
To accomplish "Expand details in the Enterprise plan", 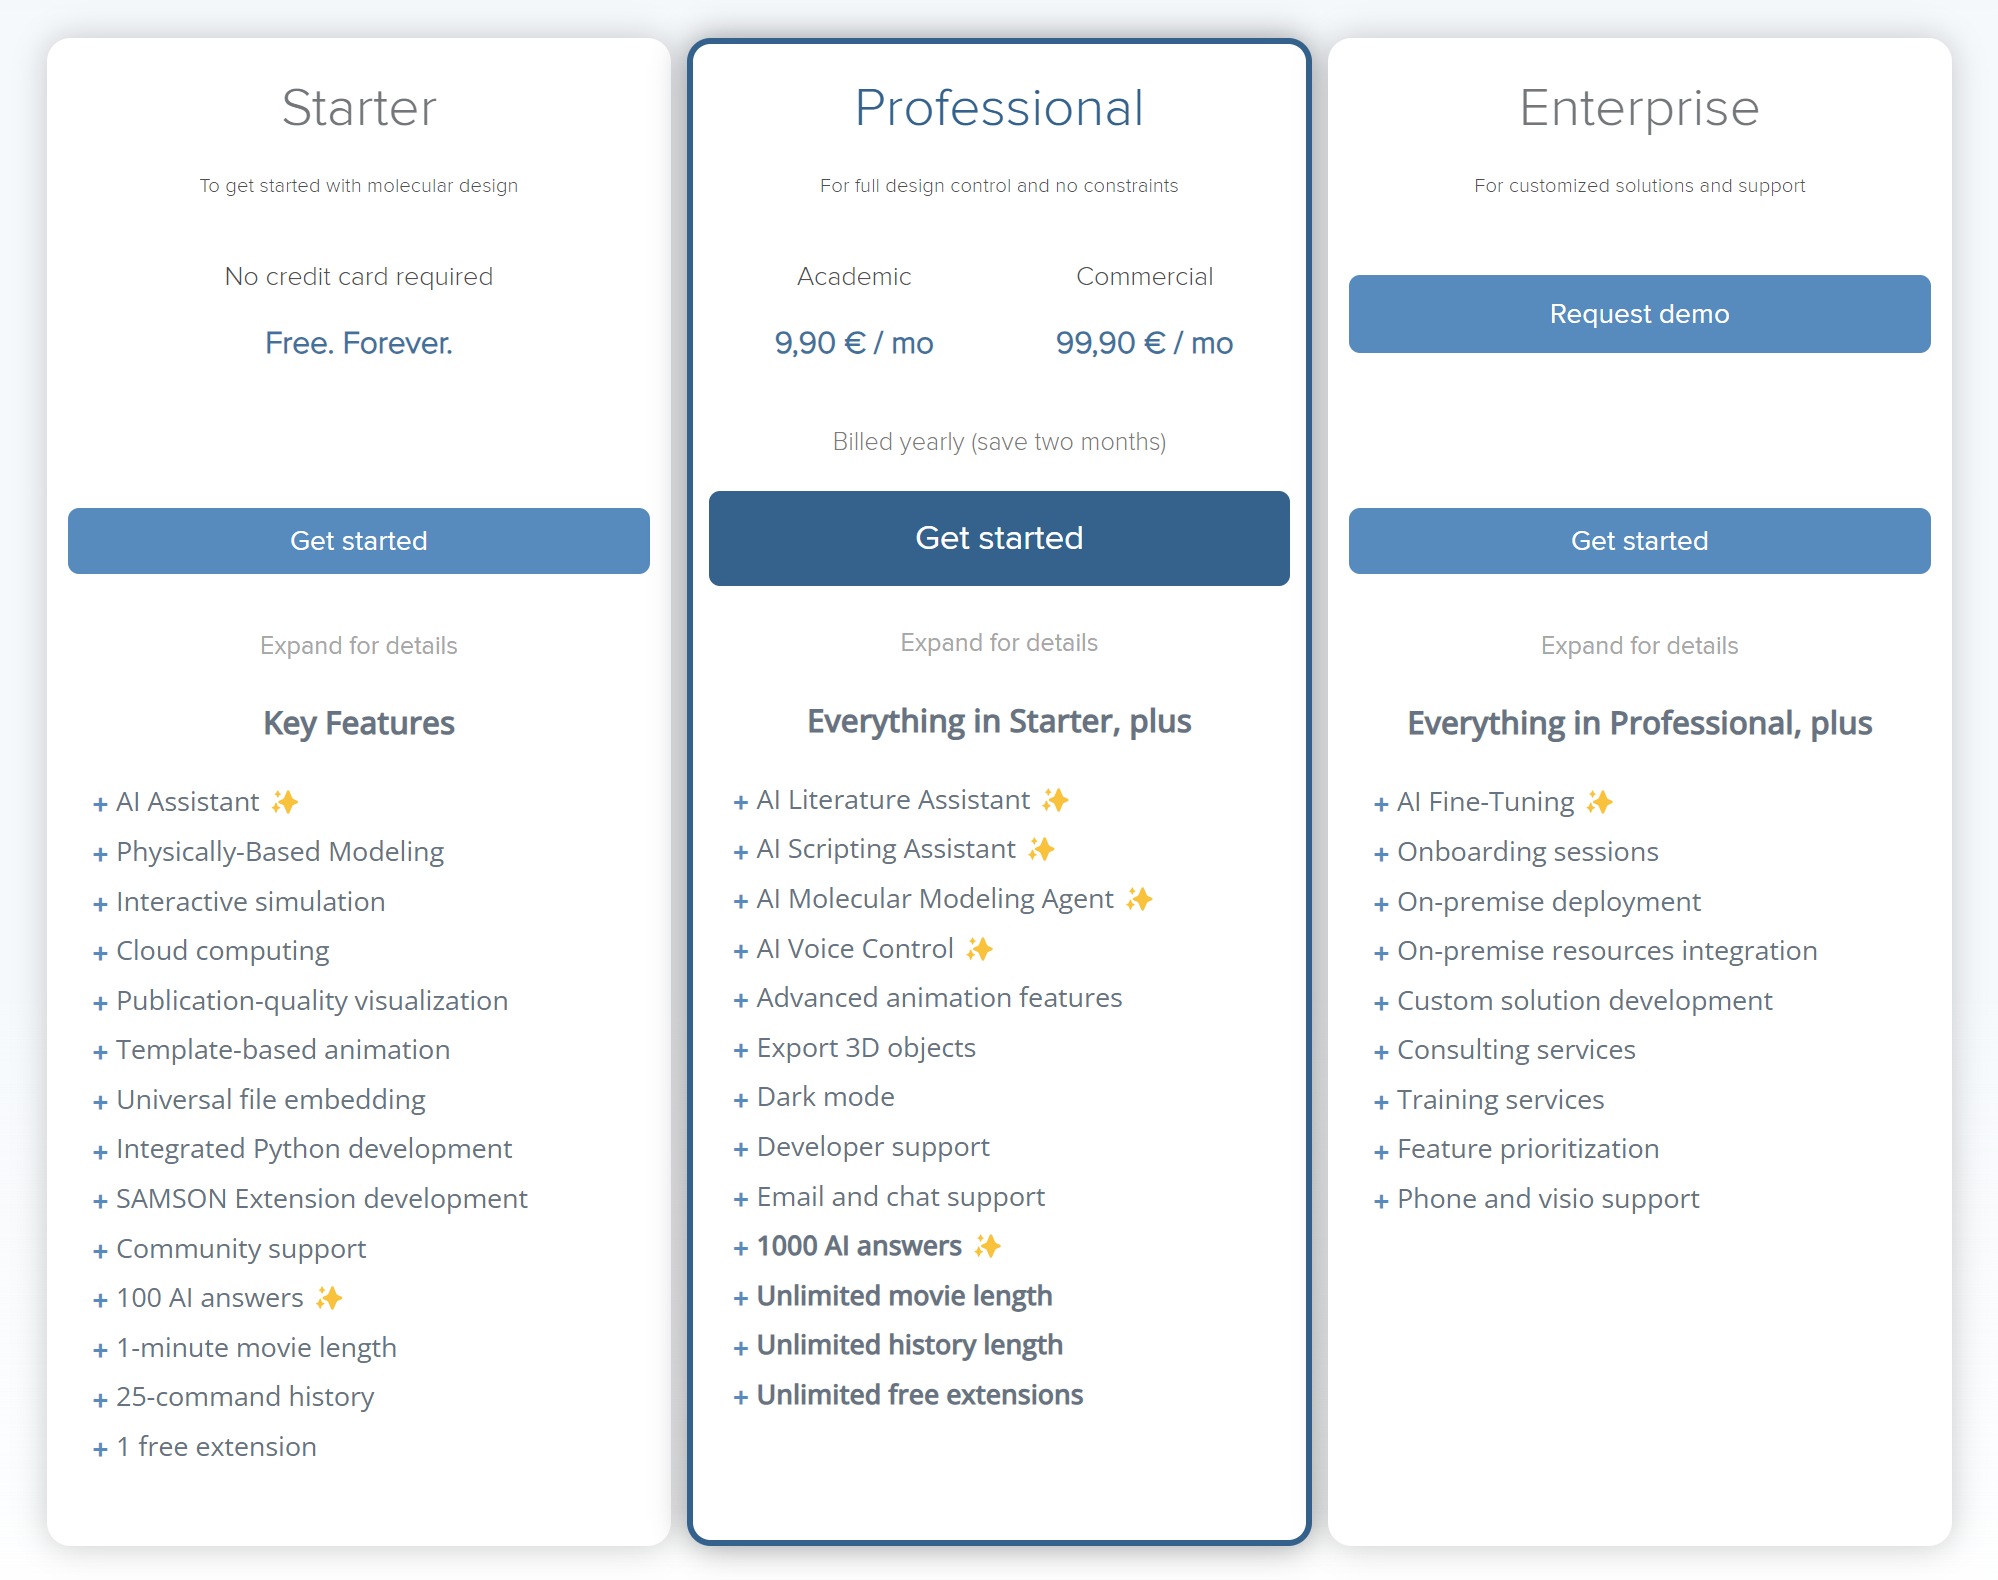I will click(1639, 646).
